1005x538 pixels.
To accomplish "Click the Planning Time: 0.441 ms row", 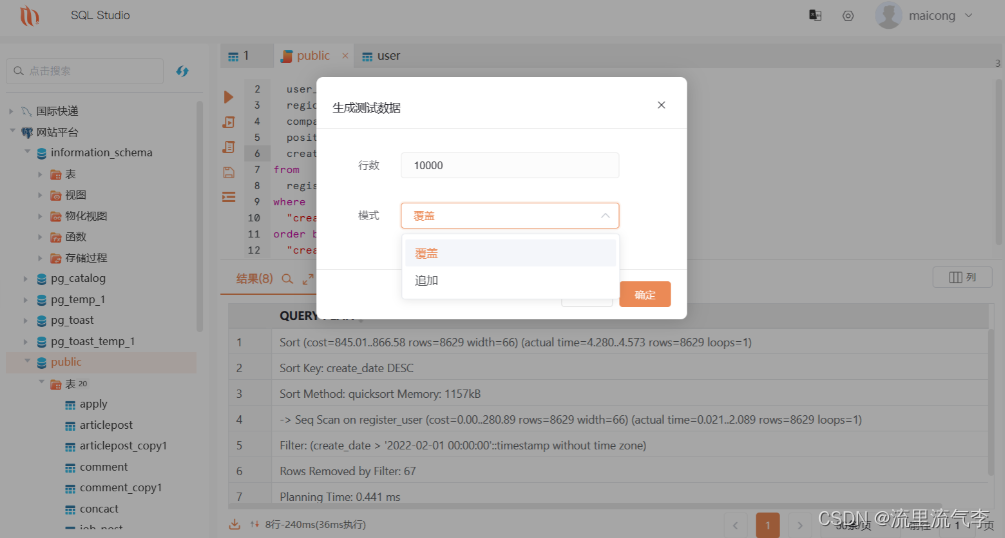I will pos(608,496).
